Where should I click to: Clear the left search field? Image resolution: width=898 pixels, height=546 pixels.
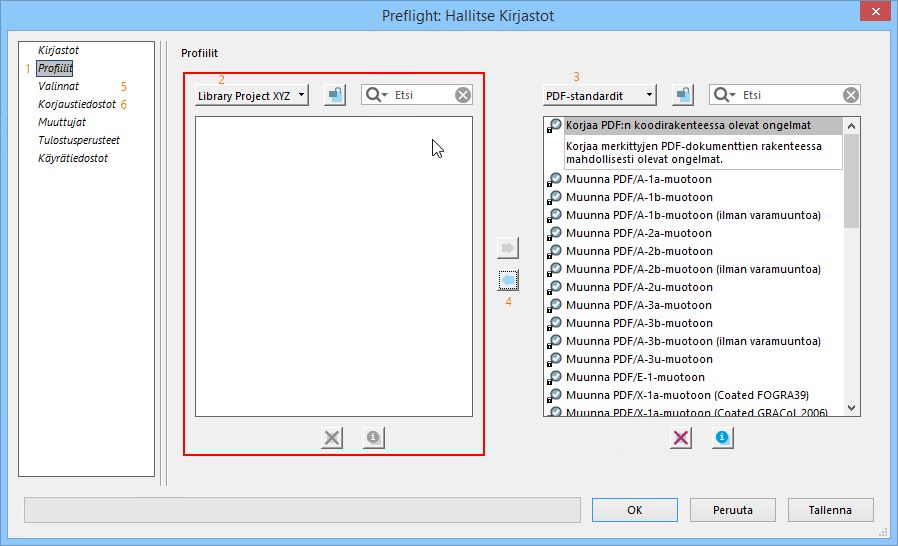coord(463,95)
